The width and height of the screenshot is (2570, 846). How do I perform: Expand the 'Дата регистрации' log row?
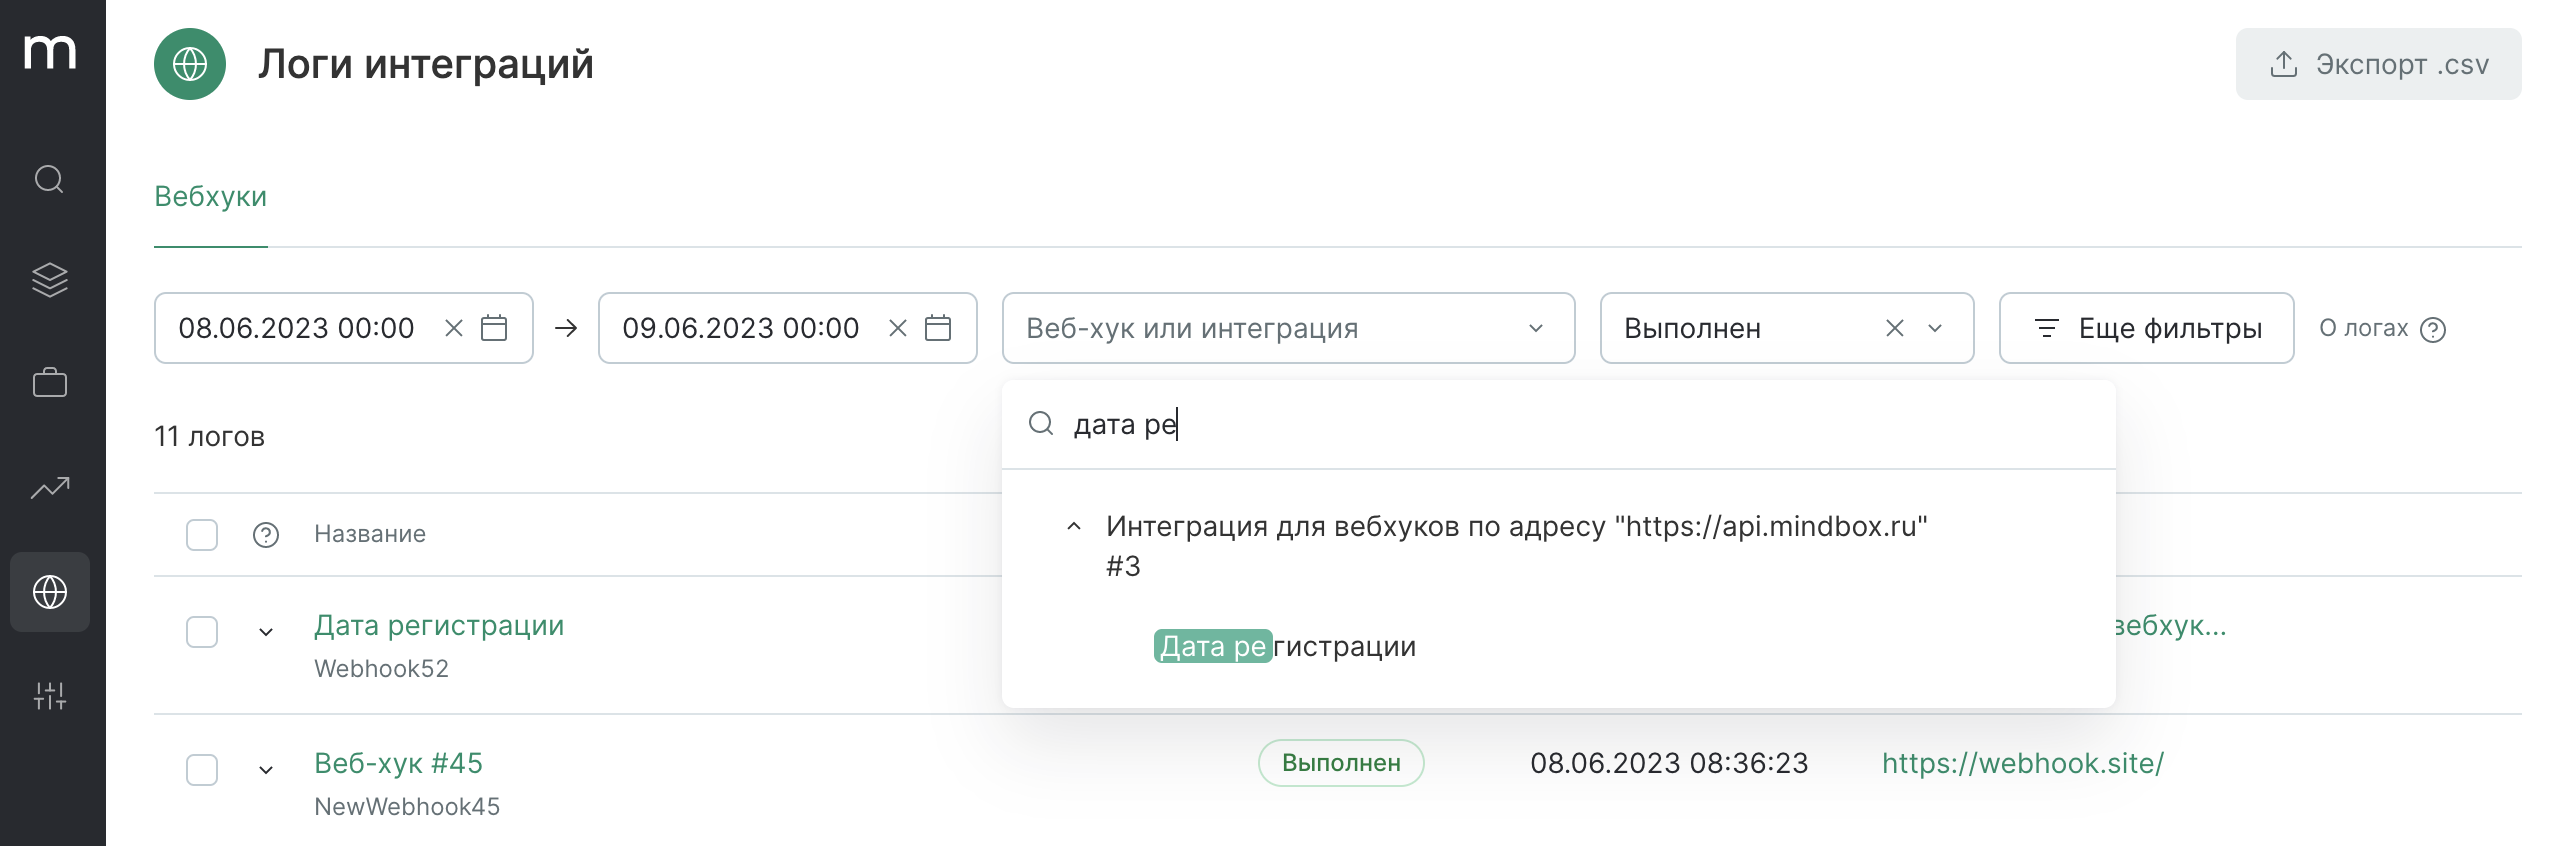click(266, 632)
